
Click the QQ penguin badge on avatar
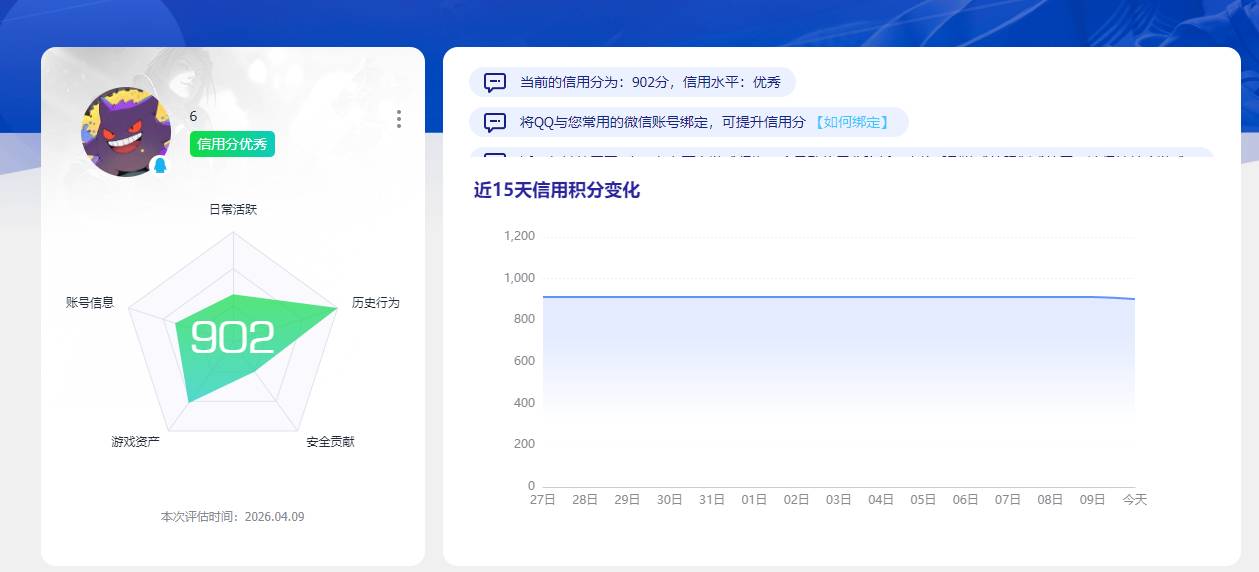click(x=159, y=164)
